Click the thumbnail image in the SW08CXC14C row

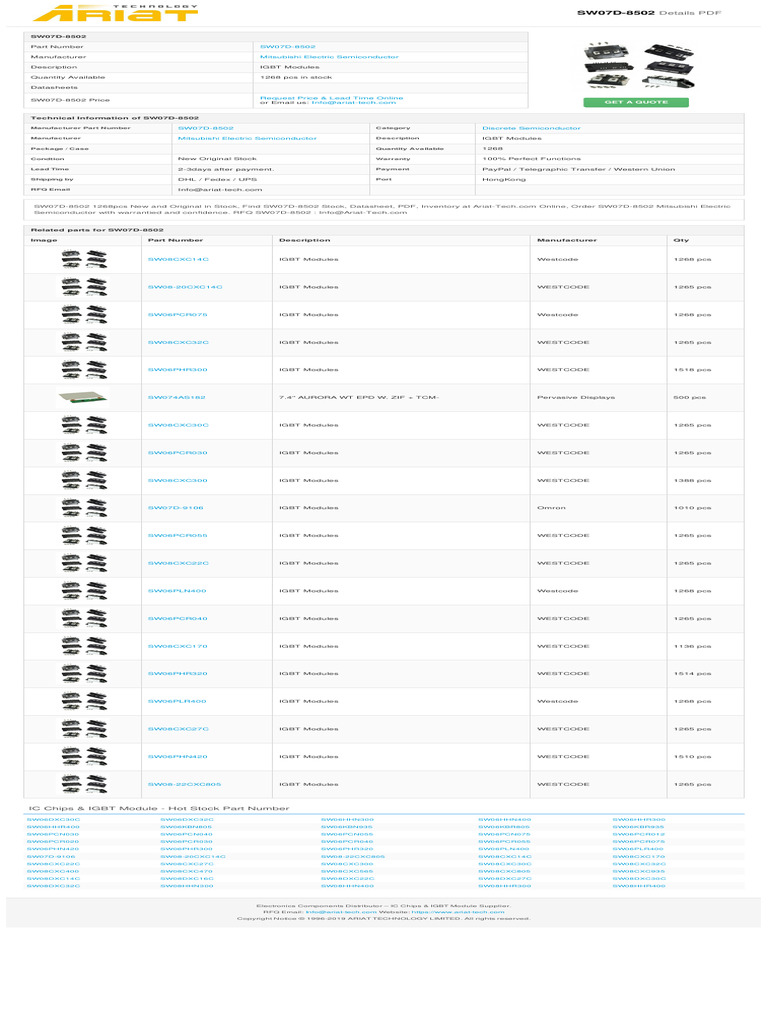point(84,259)
